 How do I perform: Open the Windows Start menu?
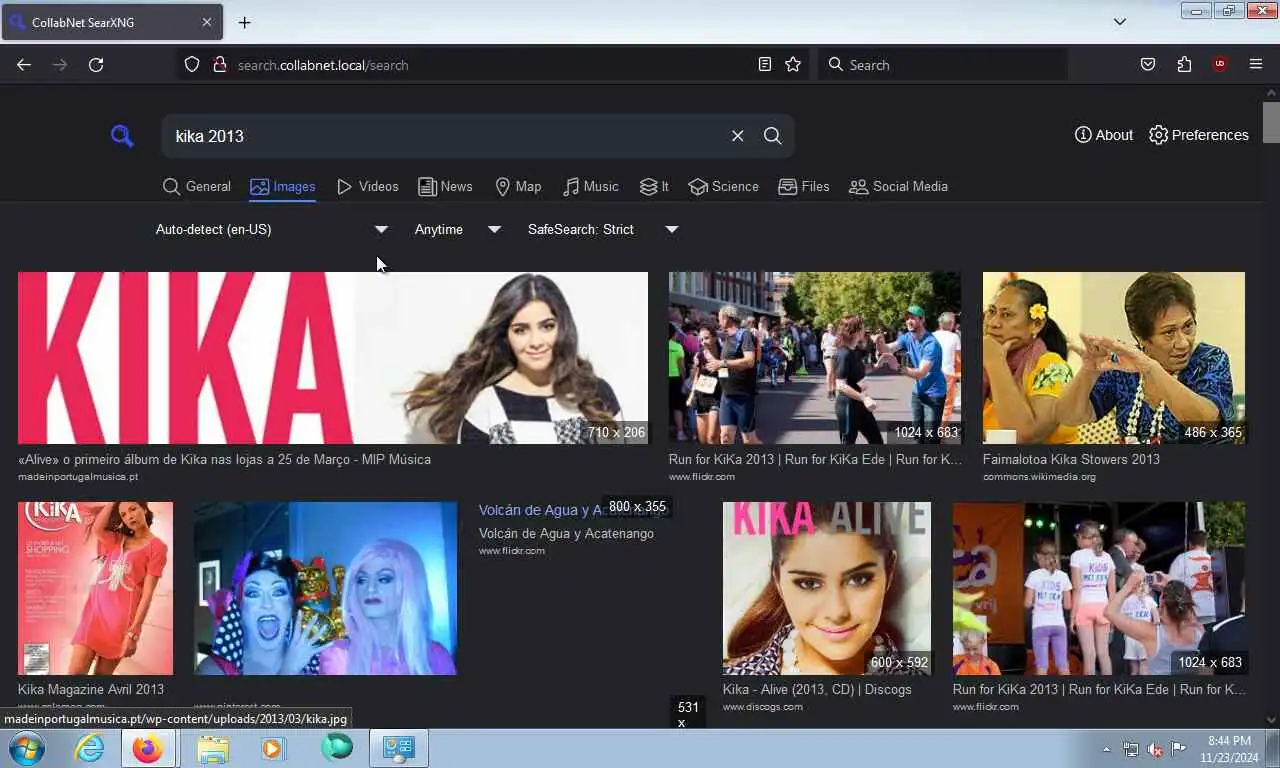tap(25, 748)
